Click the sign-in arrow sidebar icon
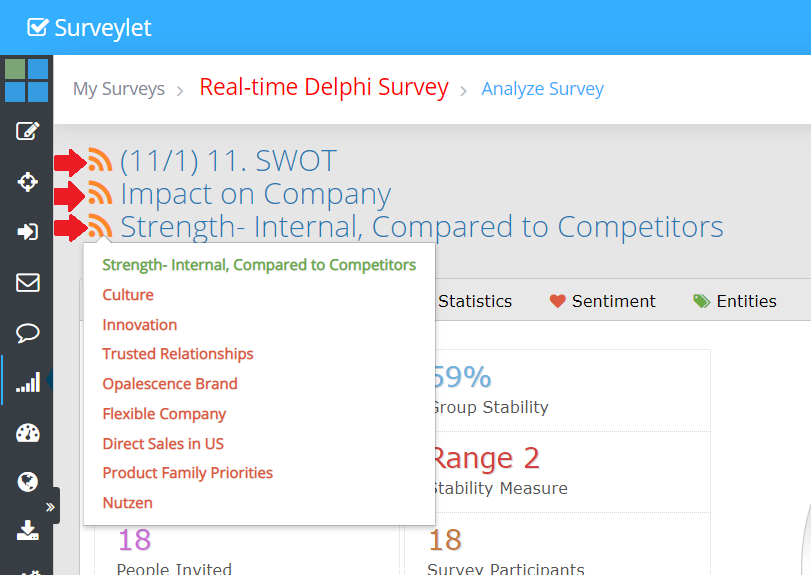The height and width of the screenshot is (575, 811). tap(27, 232)
